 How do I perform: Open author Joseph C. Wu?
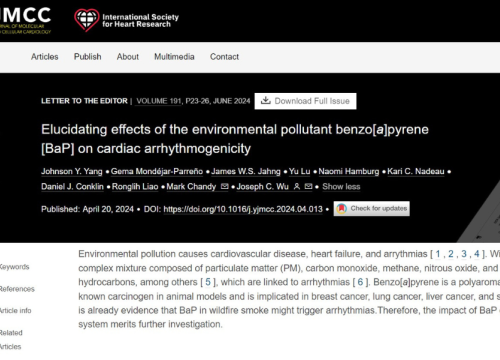click(x=263, y=187)
